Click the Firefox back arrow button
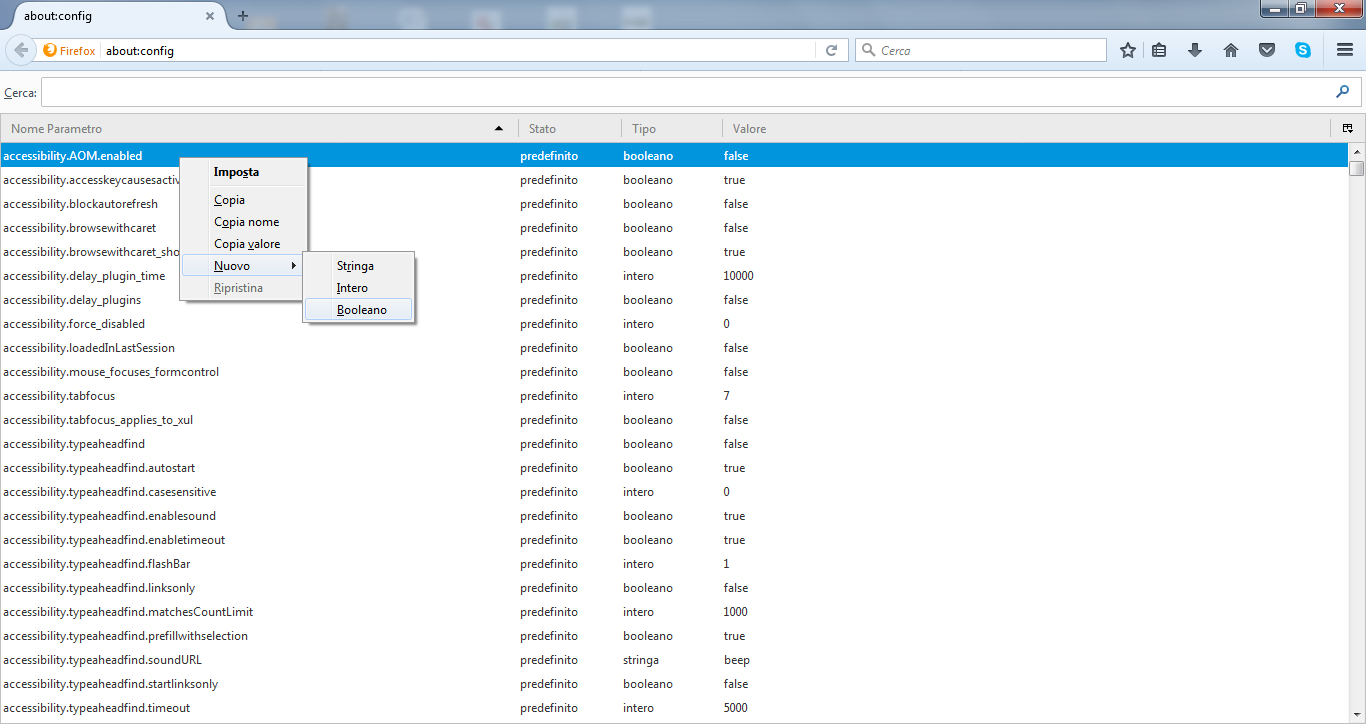Image resolution: width=1366 pixels, height=724 pixels. pyautogui.click(x=21, y=50)
